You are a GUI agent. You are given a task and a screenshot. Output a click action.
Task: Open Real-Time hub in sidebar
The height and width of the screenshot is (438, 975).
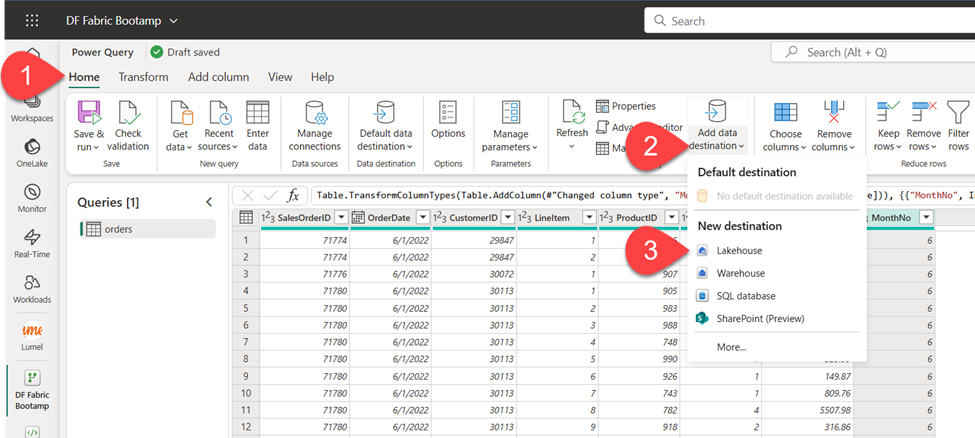32,243
